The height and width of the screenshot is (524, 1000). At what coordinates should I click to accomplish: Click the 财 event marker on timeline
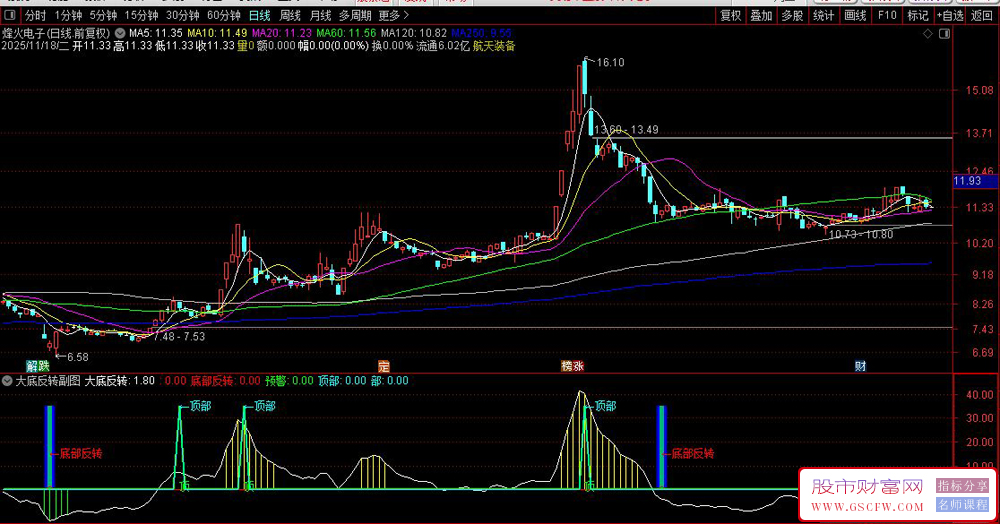859,366
